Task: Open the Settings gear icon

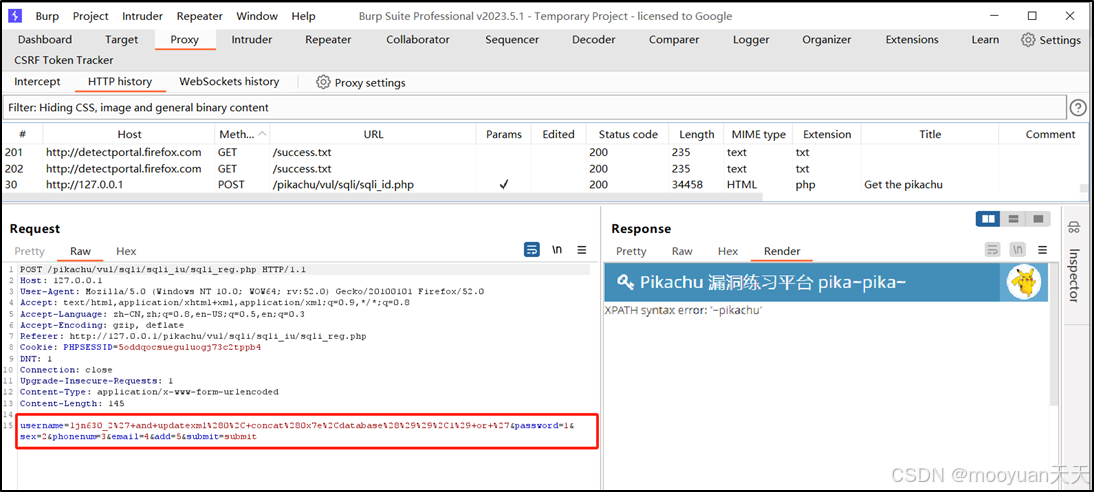Action: pyautogui.click(x=1028, y=40)
